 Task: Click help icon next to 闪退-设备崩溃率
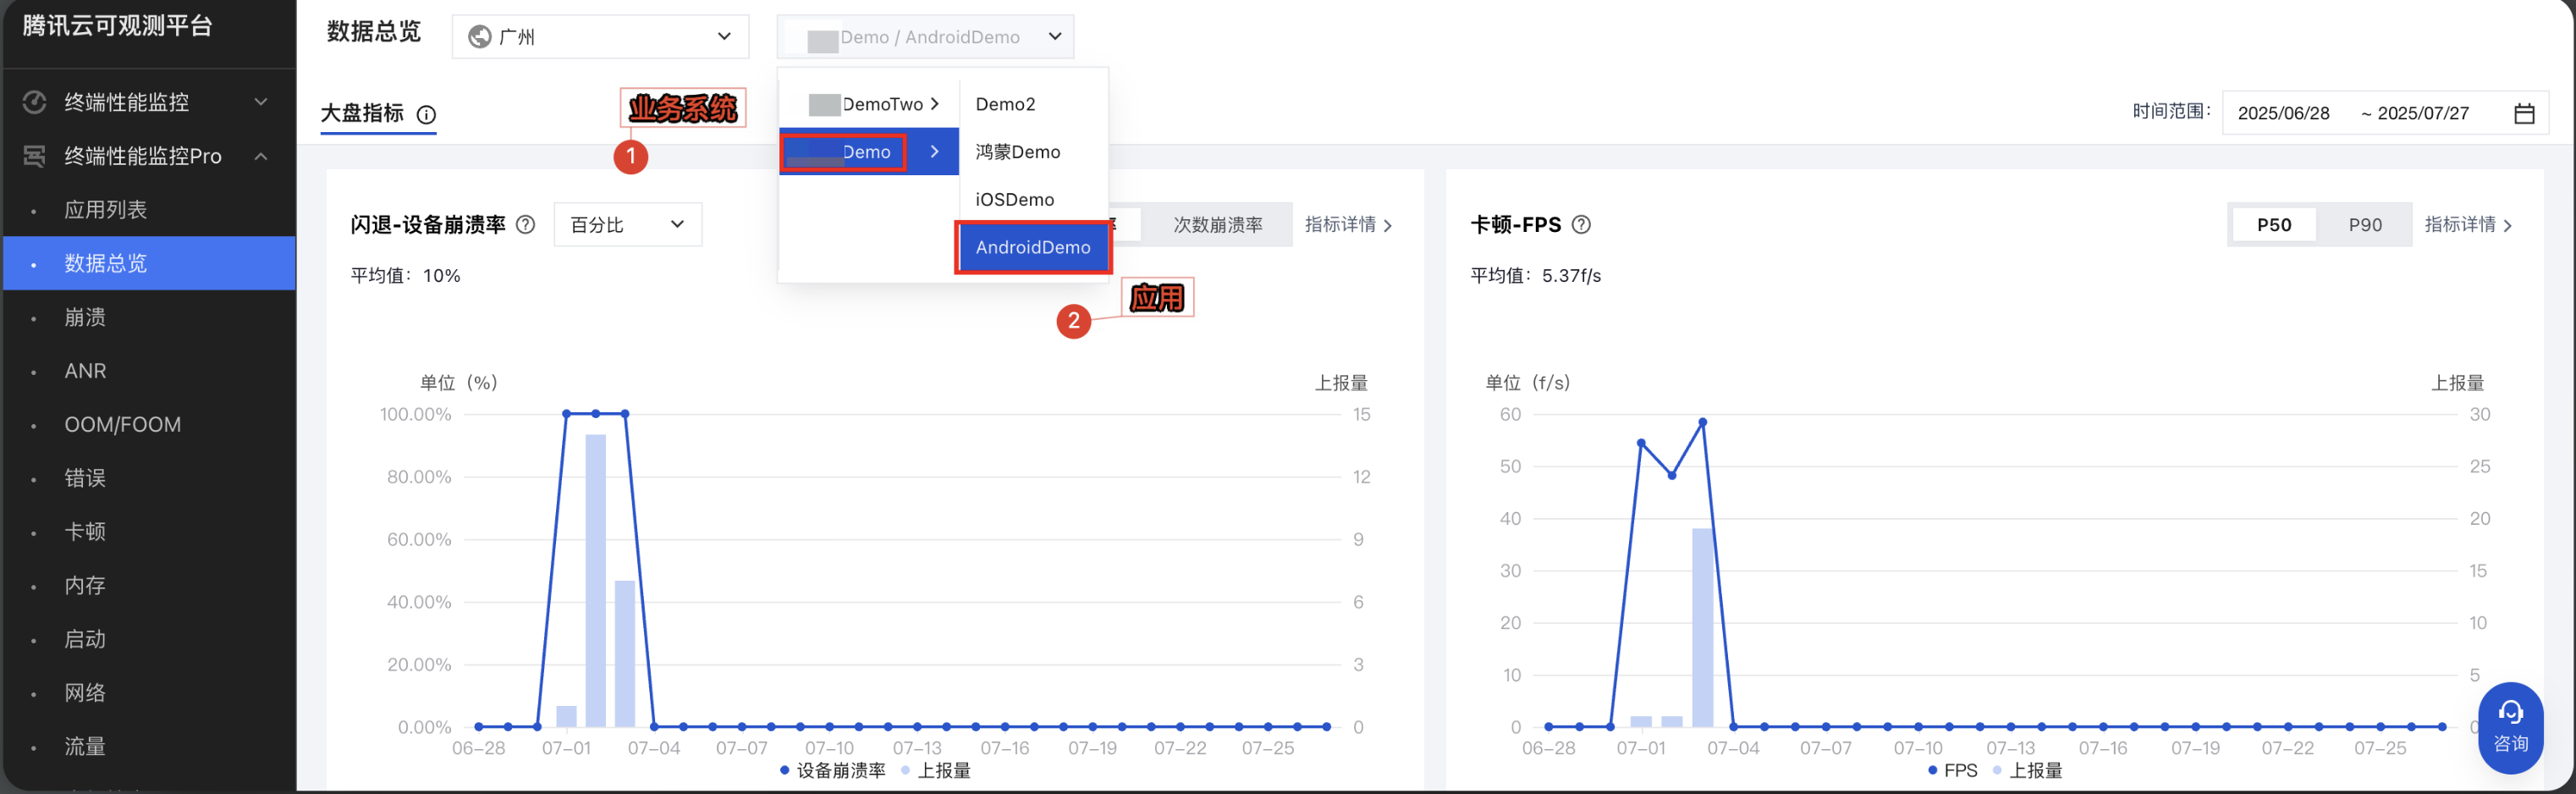pyautogui.click(x=525, y=224)
